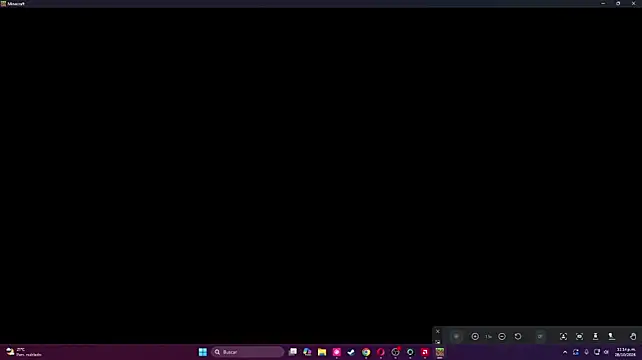Image resolution: width=642 pixels, height=360 pixels.
Task: Open the Windows Start menu
Action: [203, 352]
